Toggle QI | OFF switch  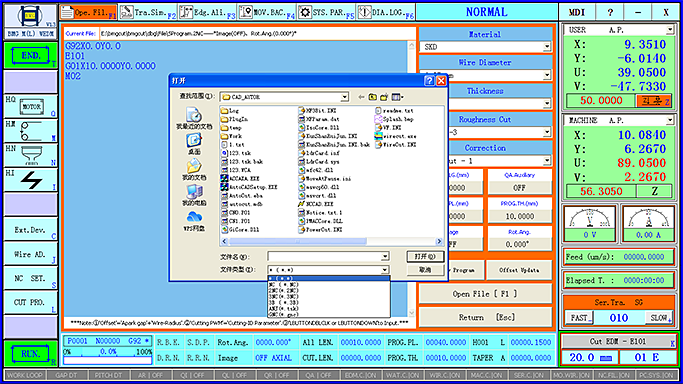193,375
